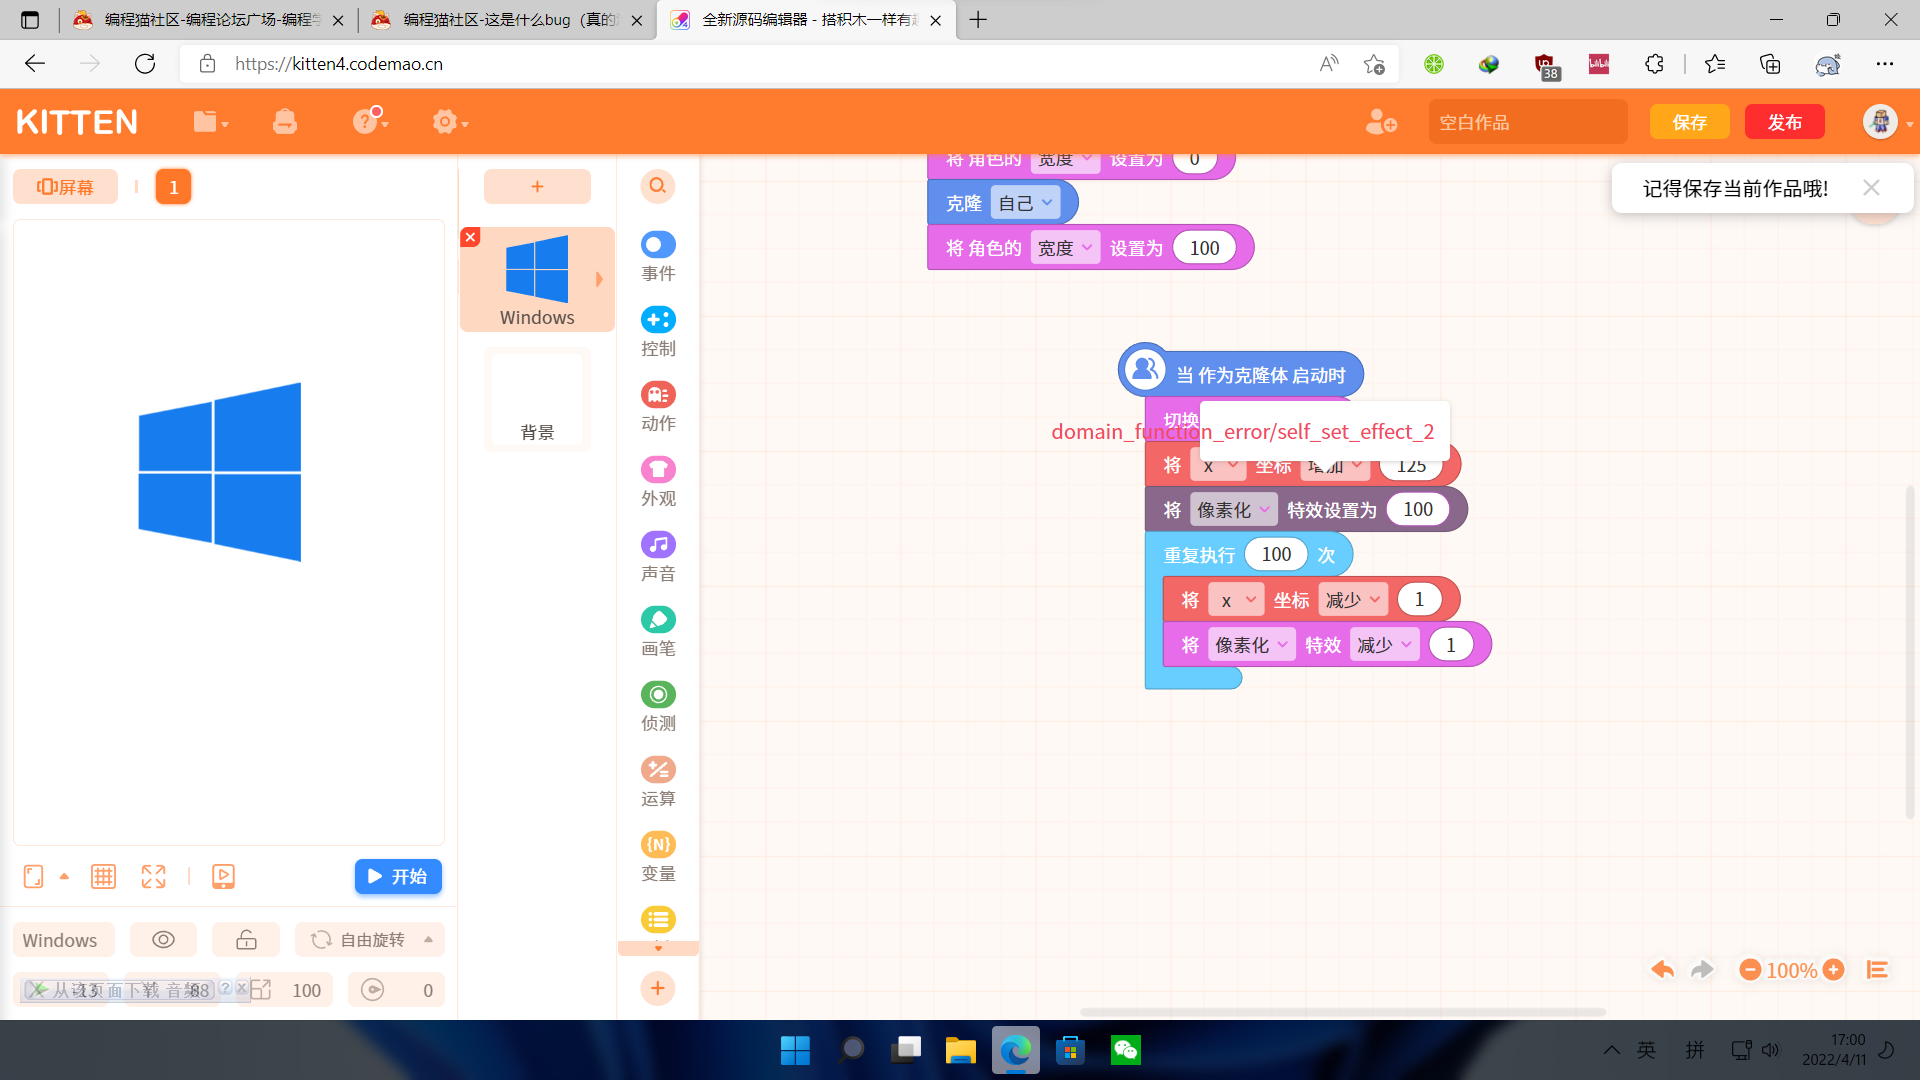This screenshot has height=1080, width=1920.
Task: Toggle Windows sprite visibility eye
Action: point(163,940)
